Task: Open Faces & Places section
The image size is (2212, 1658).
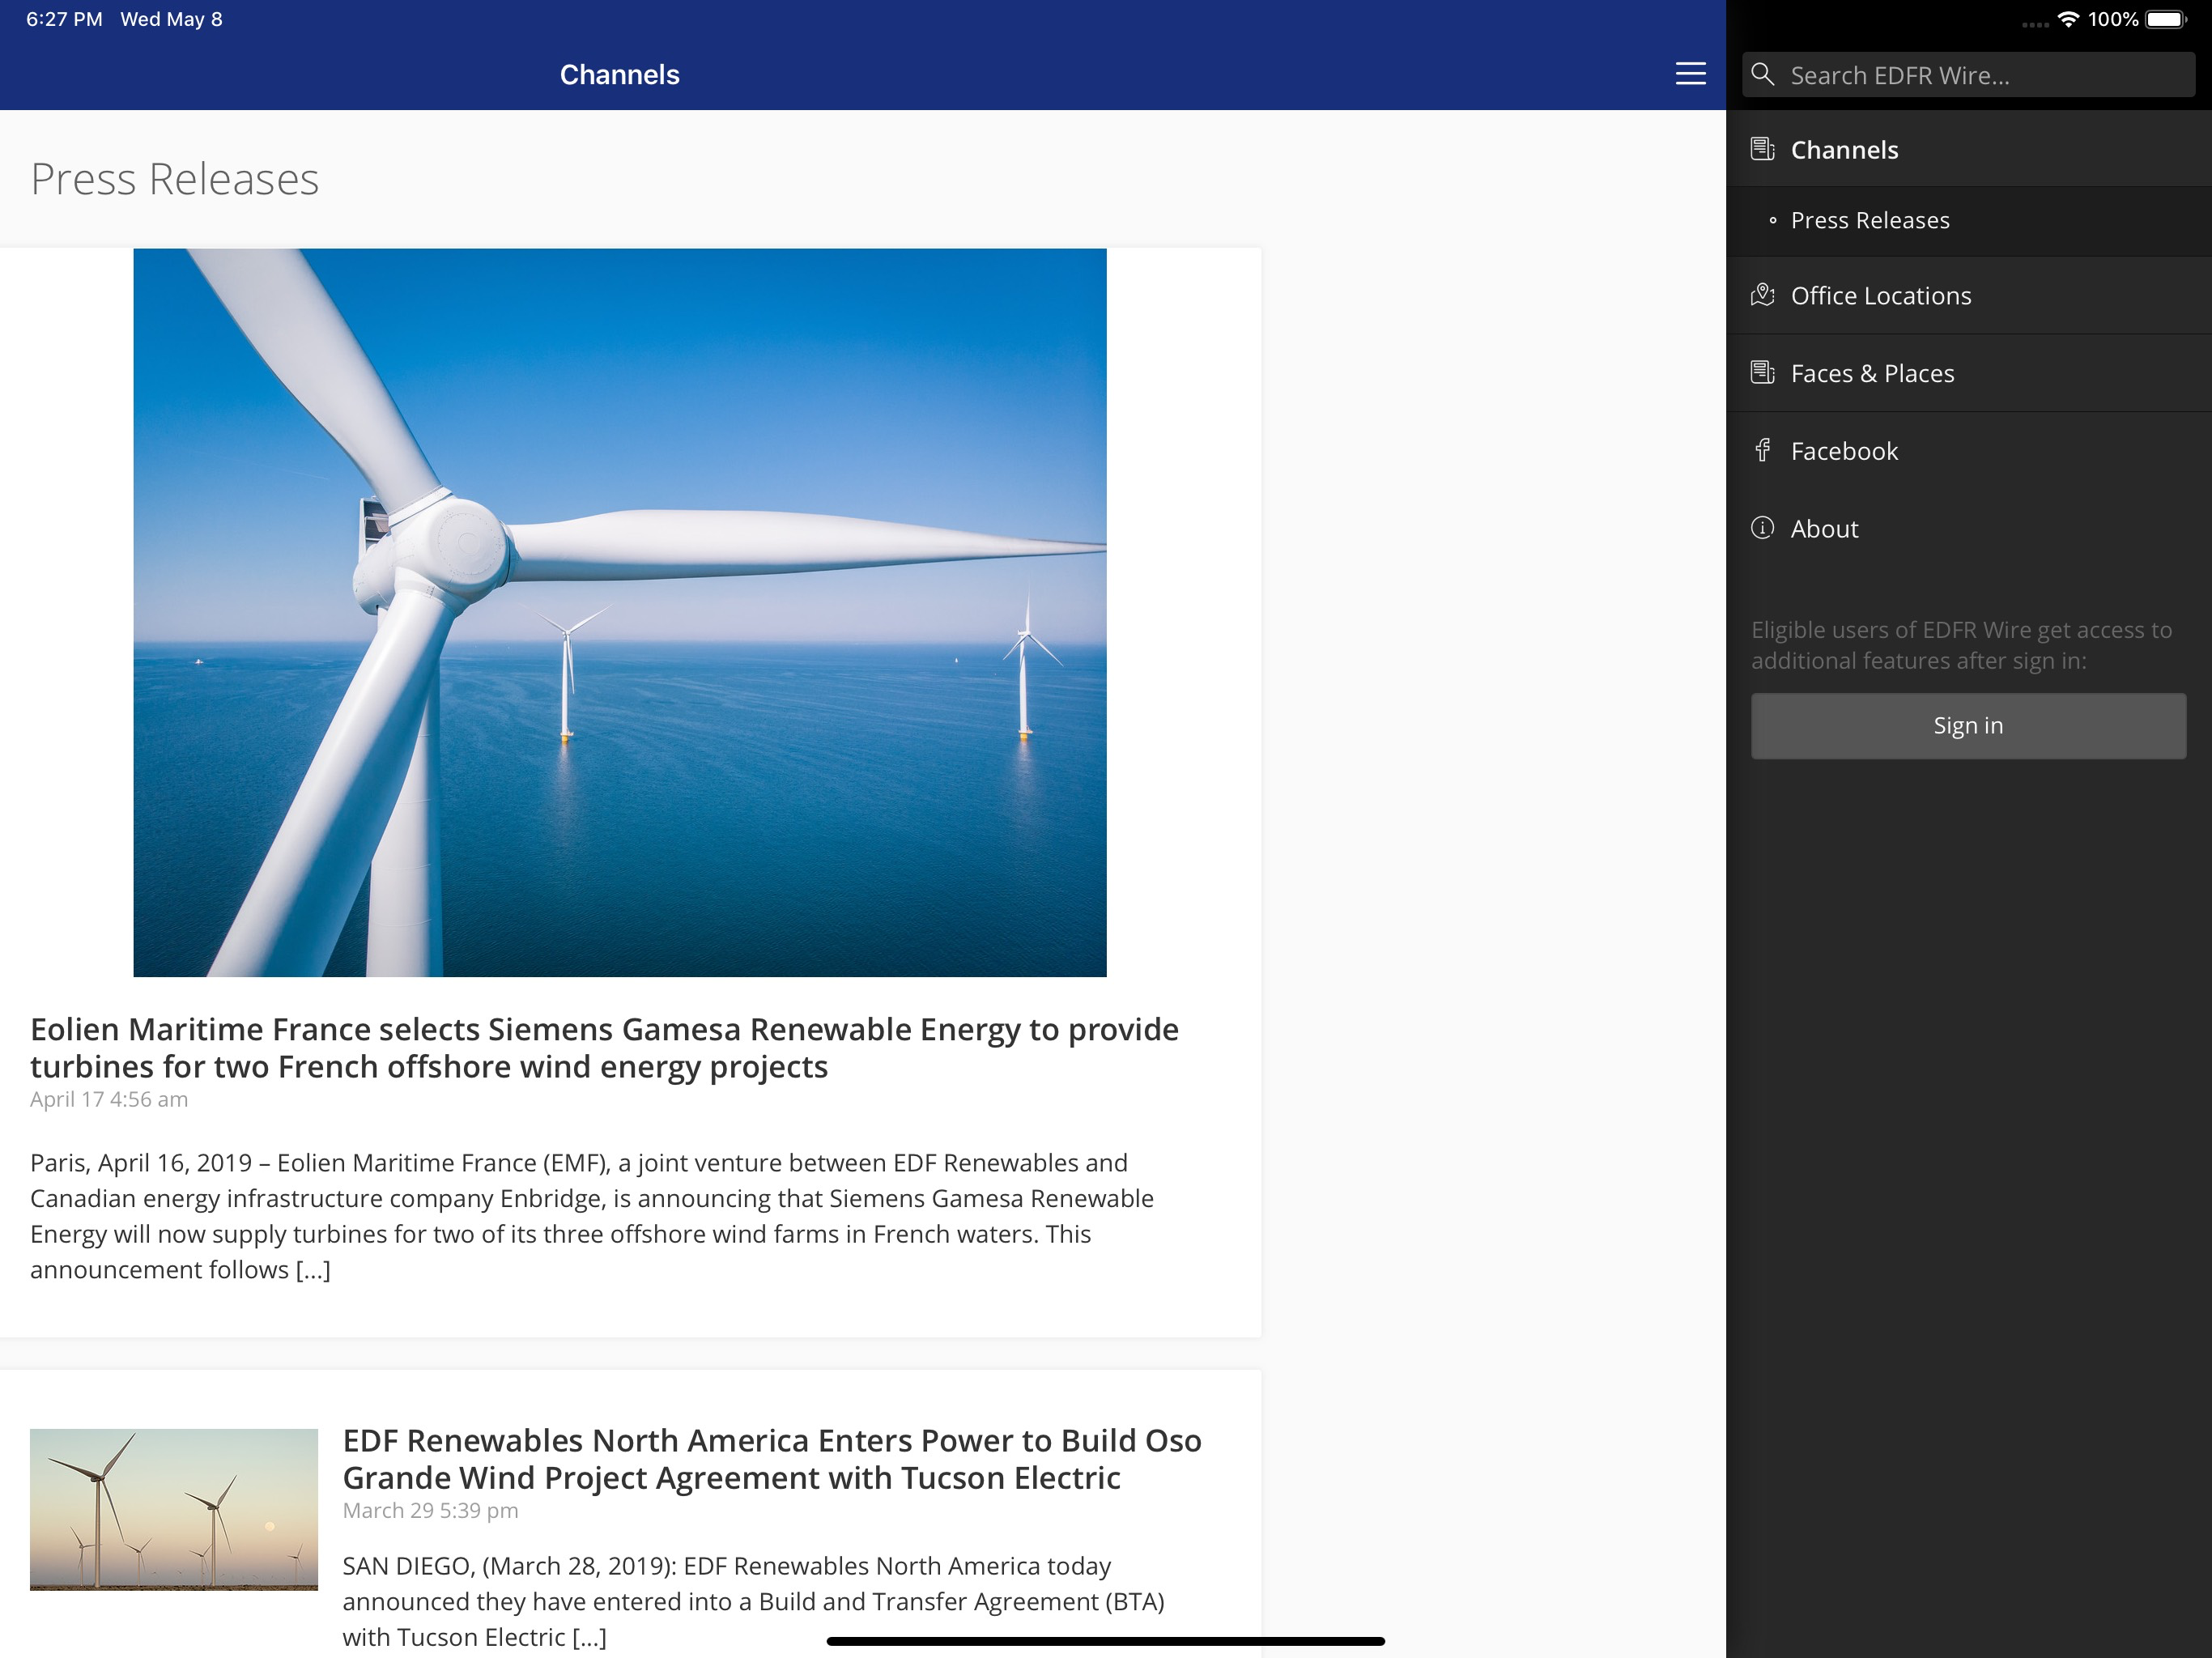Action: (x=1968, y=374)
